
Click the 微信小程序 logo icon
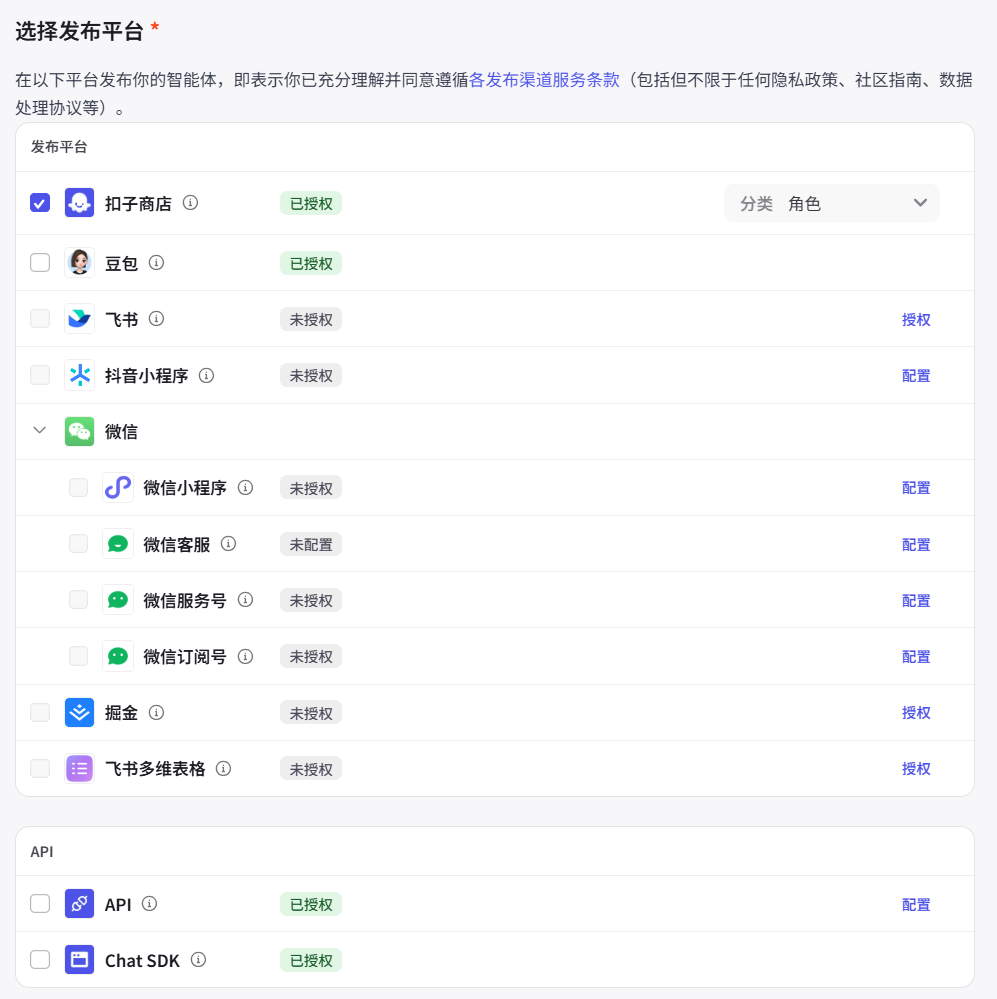pos(118,487)
